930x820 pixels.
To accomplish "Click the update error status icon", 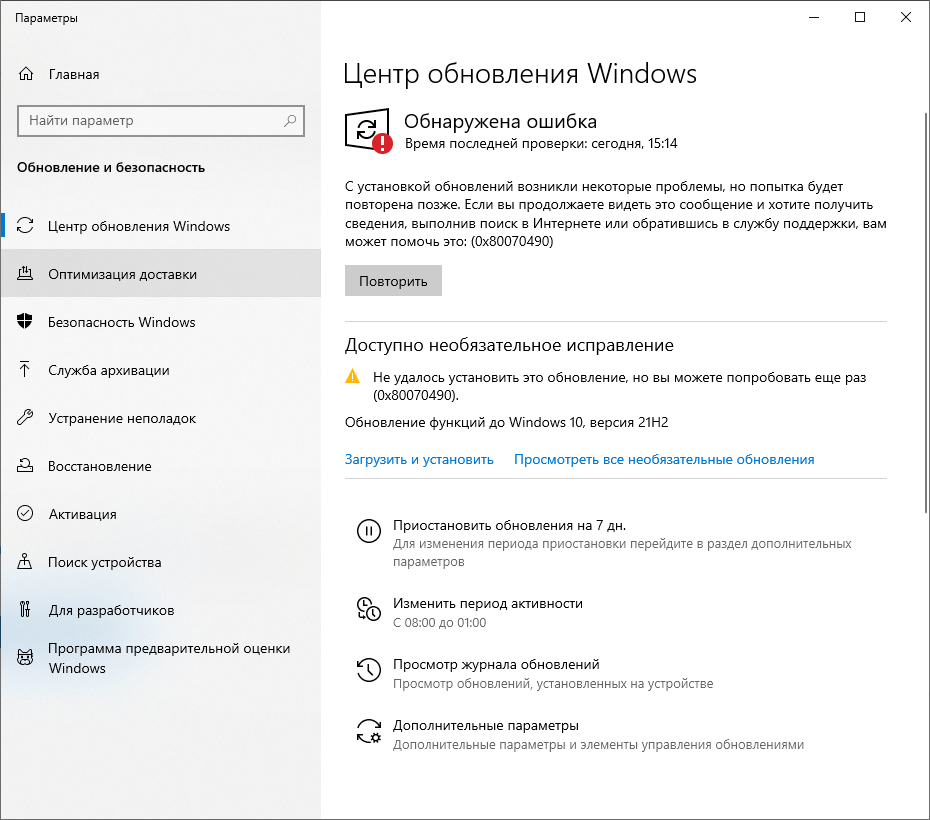I will click(368, 130).
